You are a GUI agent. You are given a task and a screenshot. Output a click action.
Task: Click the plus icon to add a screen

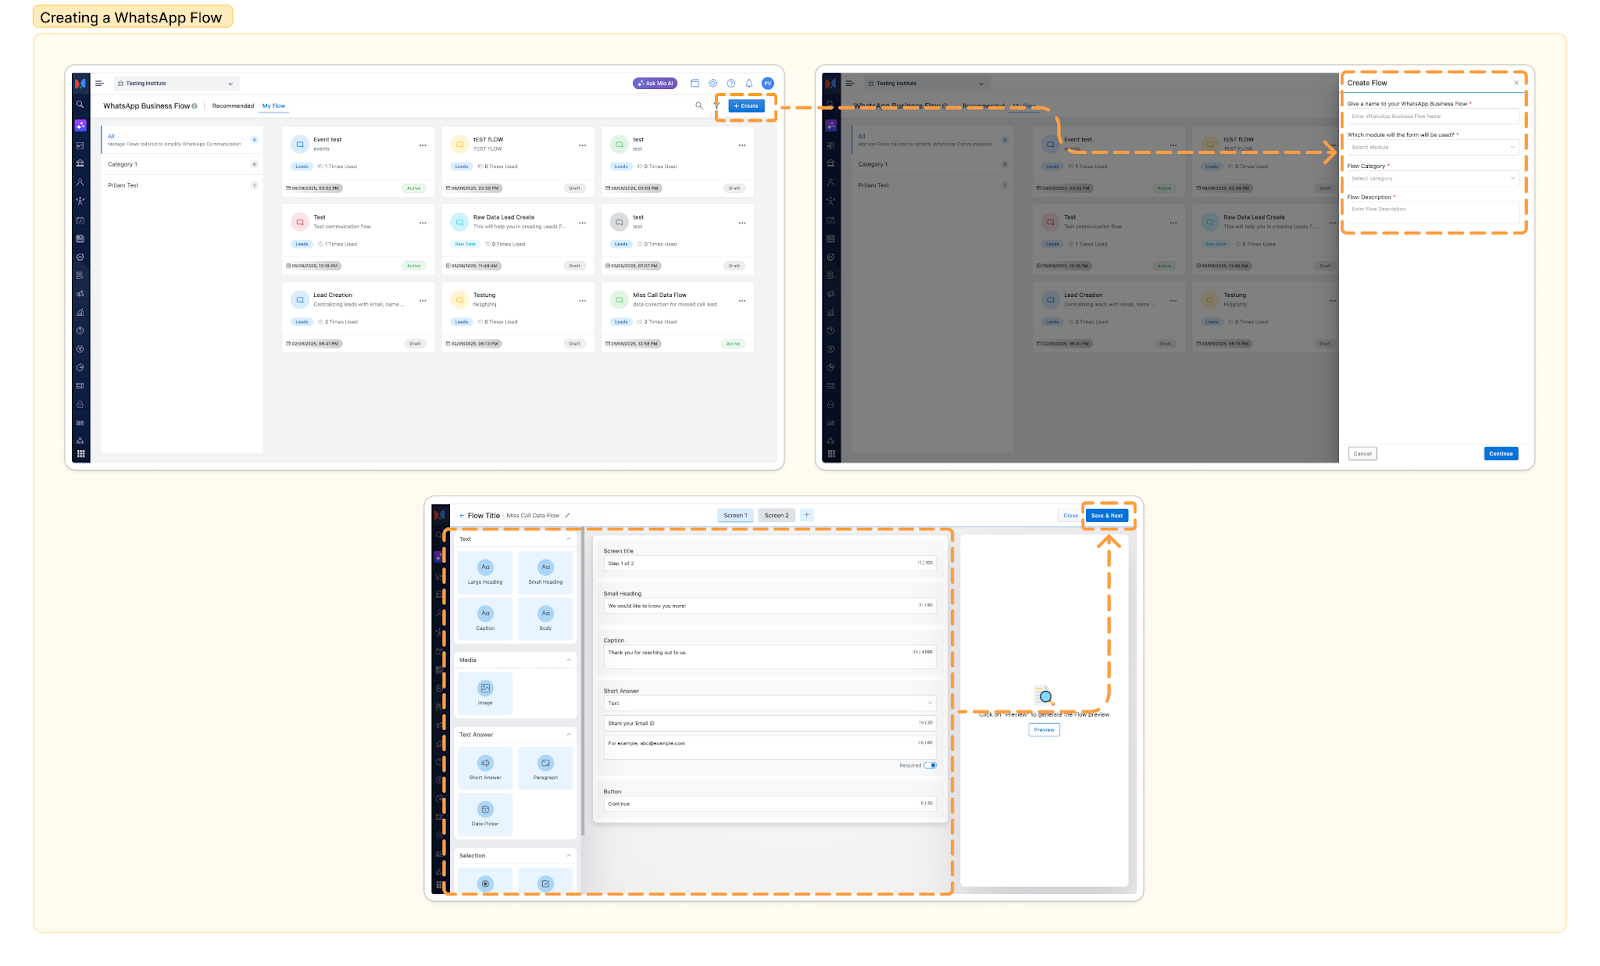tap(807, 515)
